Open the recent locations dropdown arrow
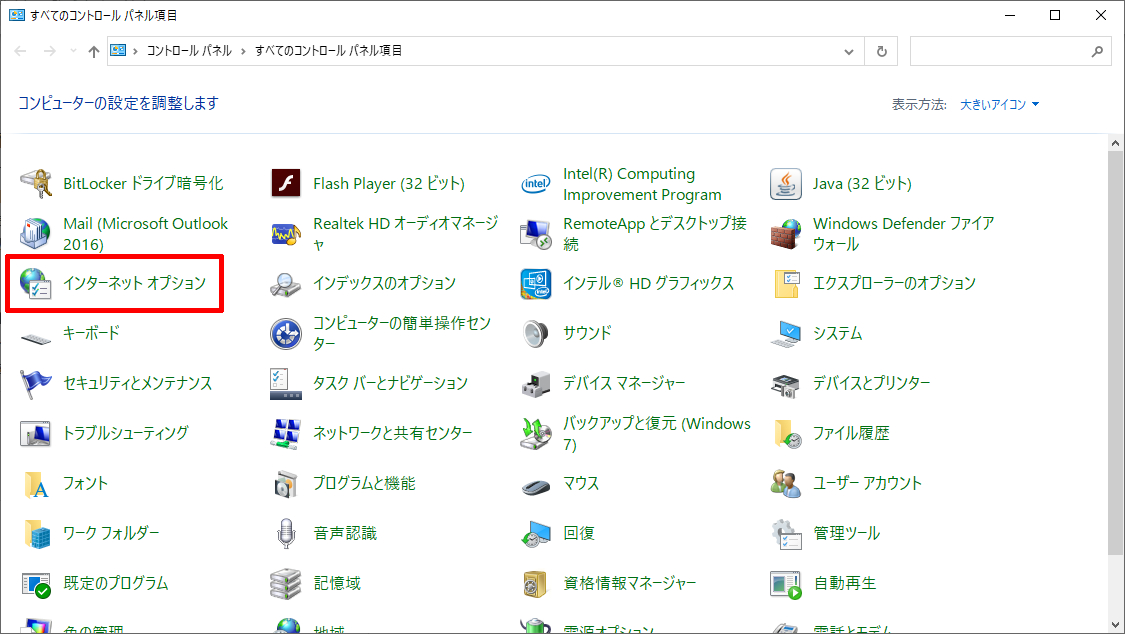Viewport: 1125px width, 634px height. coord(73,51)
